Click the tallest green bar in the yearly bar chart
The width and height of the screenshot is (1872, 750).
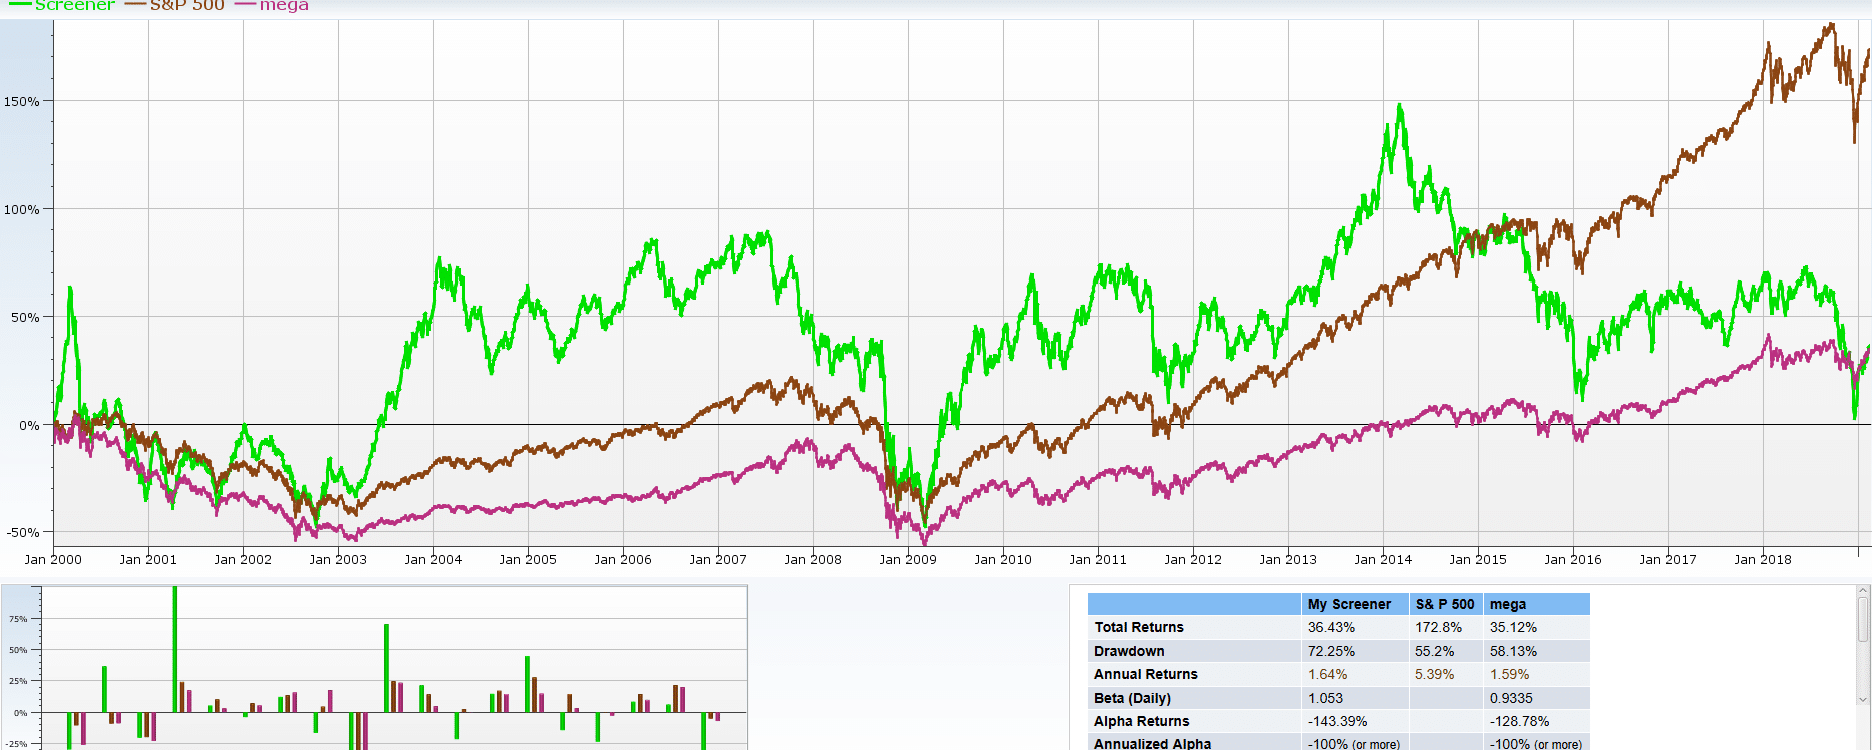pyautogui.click(x=175, y=649)
